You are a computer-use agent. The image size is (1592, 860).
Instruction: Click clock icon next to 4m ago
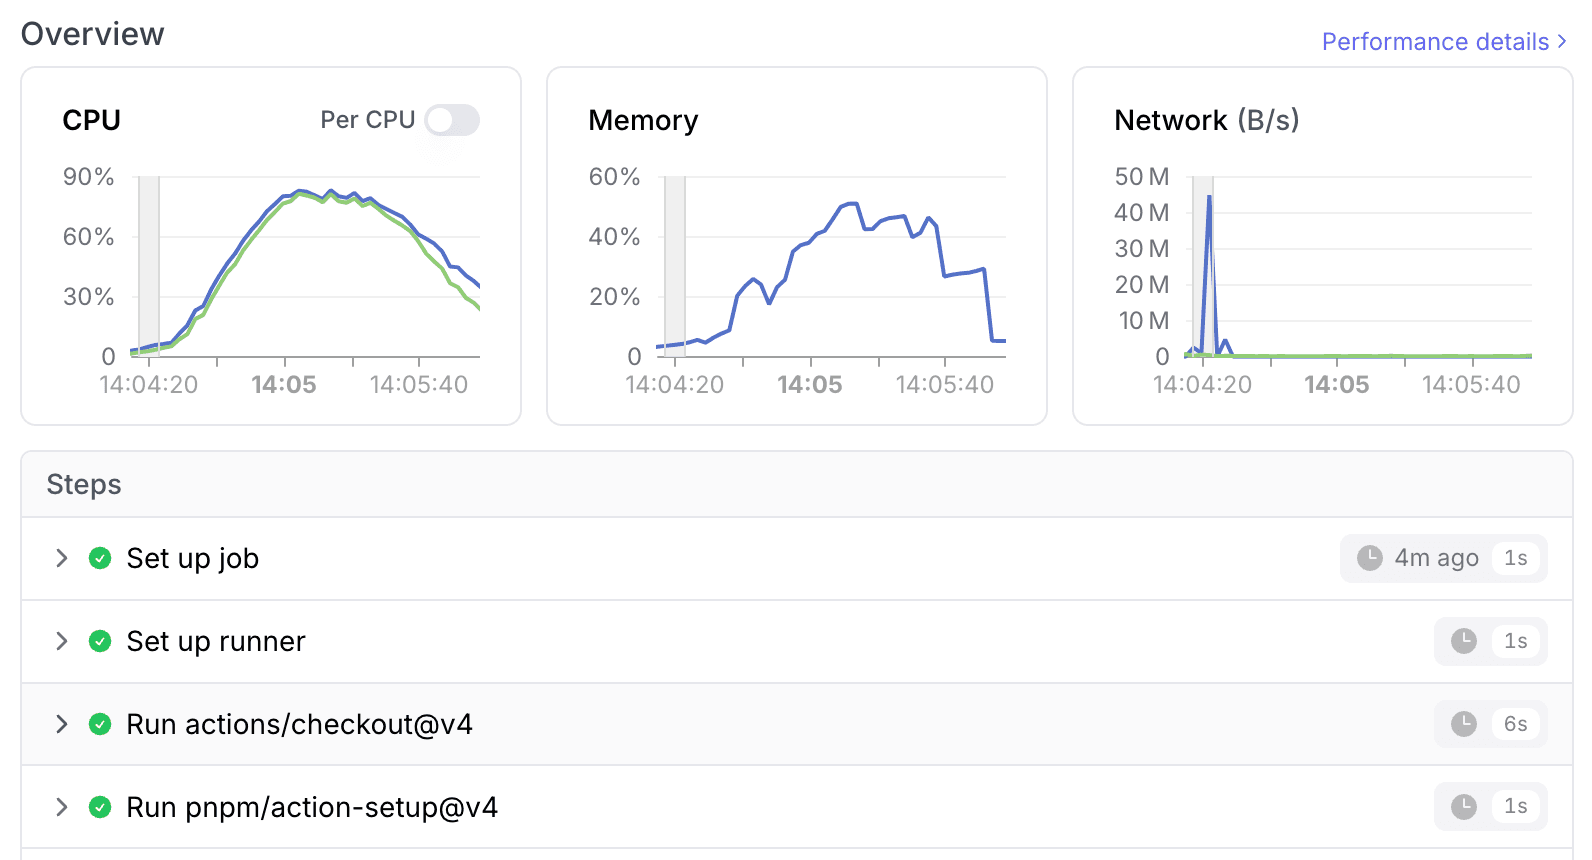click(1370, 558)
